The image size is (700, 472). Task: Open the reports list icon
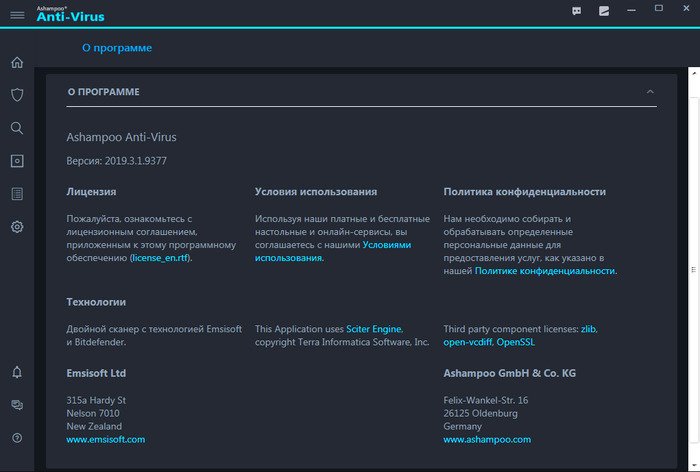coord(17,194)
